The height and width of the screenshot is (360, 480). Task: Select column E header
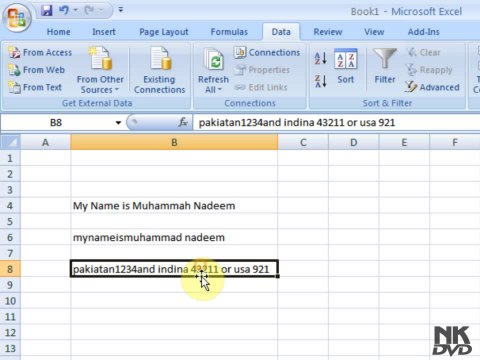404,142
